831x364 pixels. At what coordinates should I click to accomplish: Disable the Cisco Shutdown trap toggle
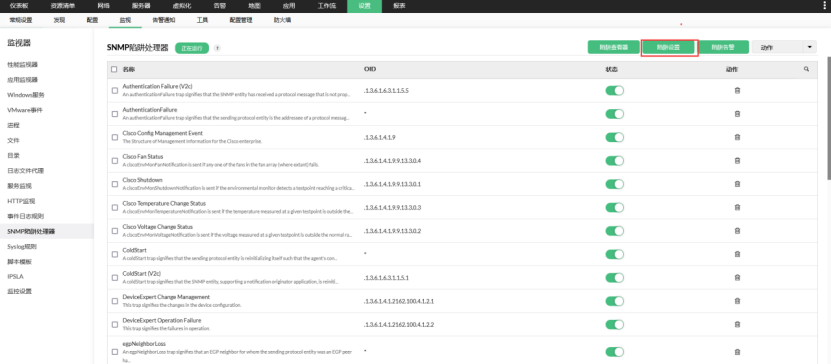tap(615, 184)
